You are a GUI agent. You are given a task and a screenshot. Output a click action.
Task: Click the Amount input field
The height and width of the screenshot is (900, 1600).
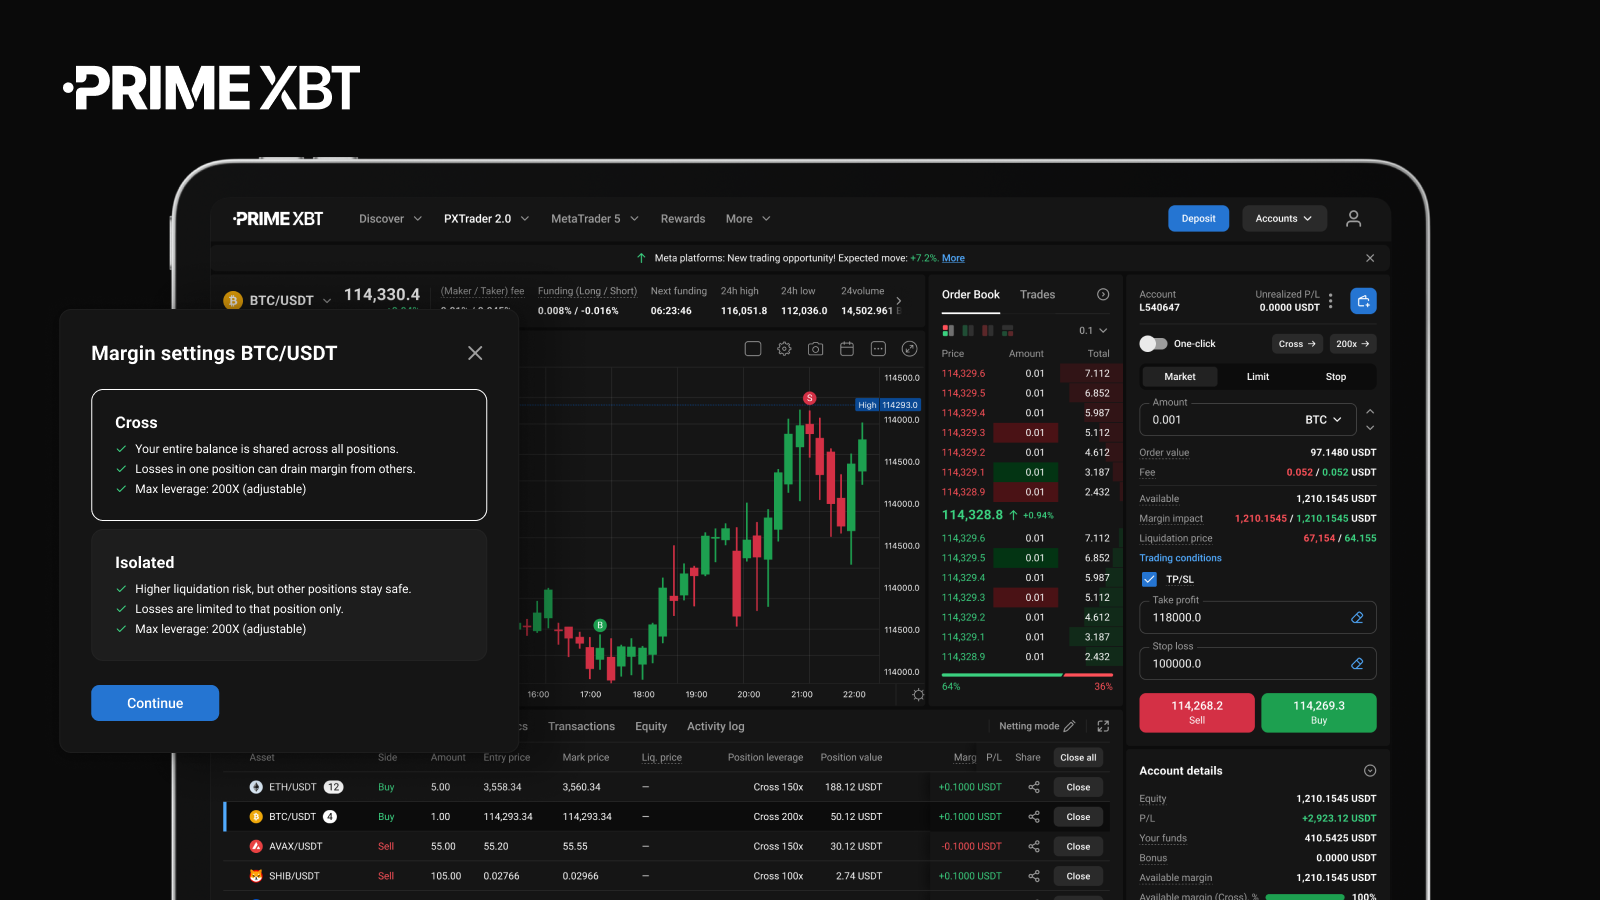click(x=1248, y=420)
